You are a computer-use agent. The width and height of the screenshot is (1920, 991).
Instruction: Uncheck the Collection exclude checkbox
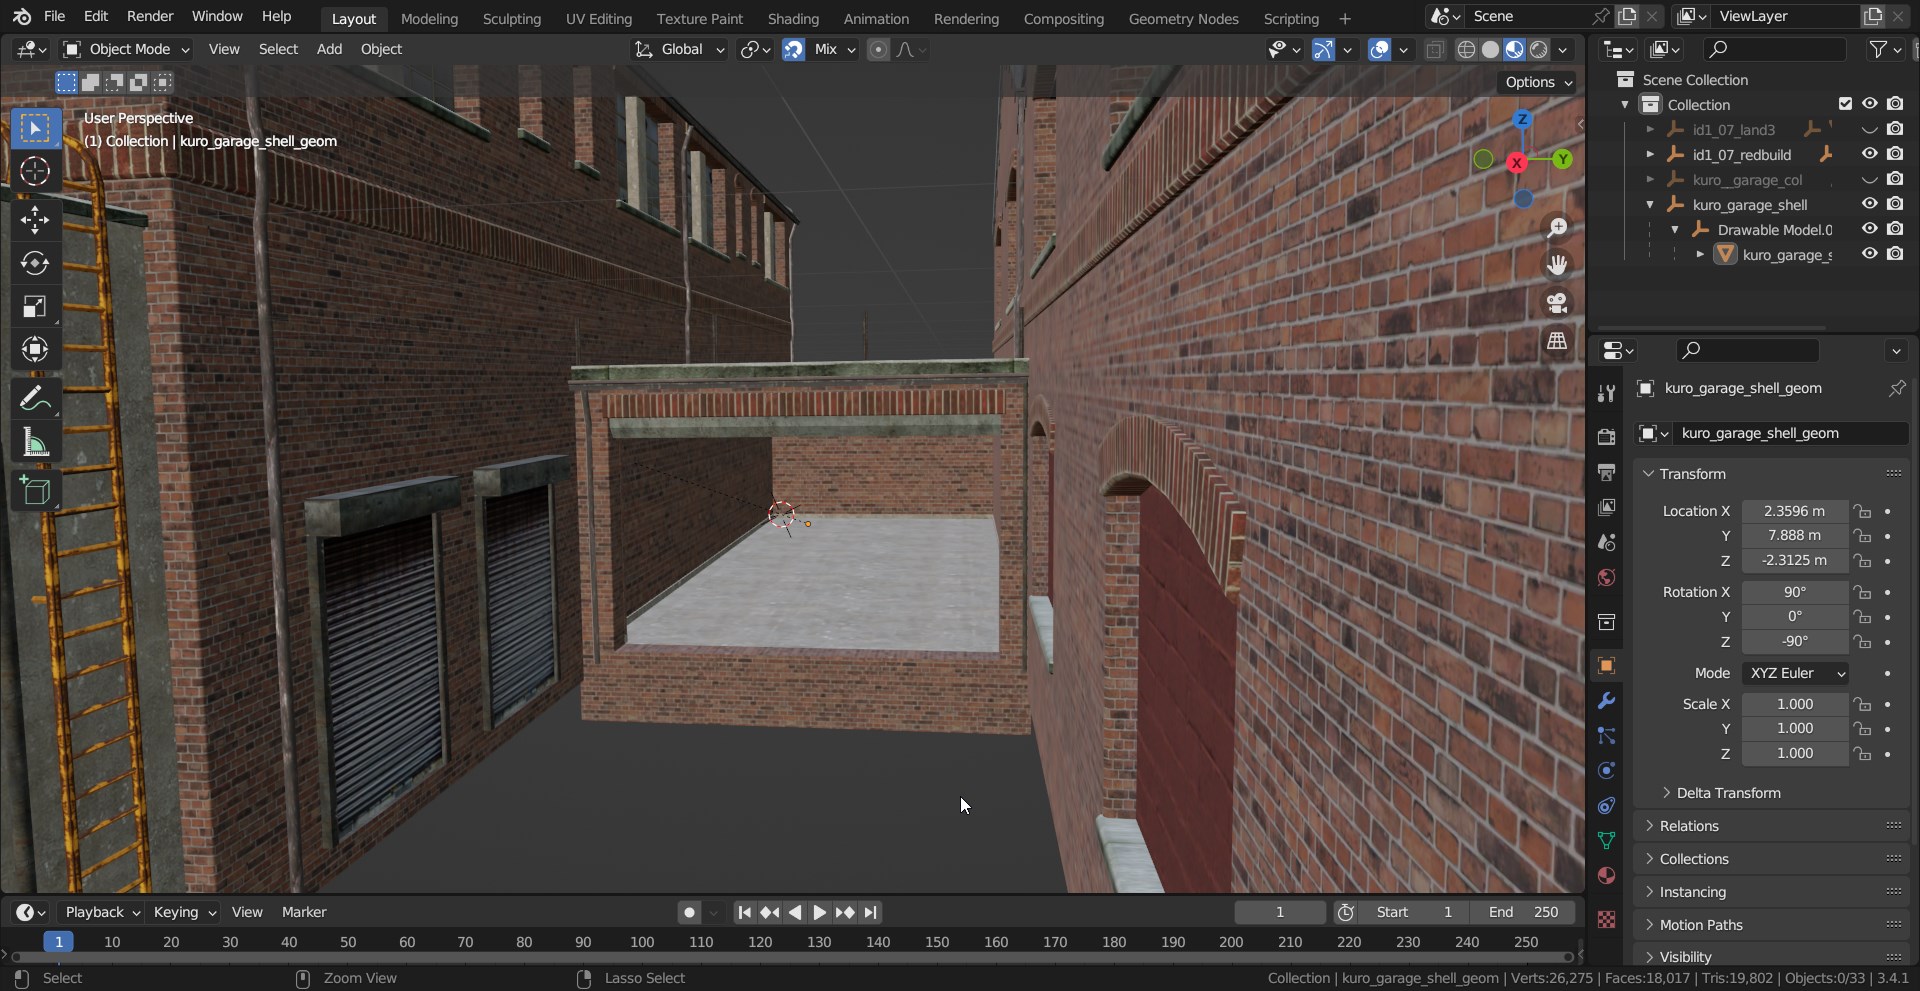1845,104
